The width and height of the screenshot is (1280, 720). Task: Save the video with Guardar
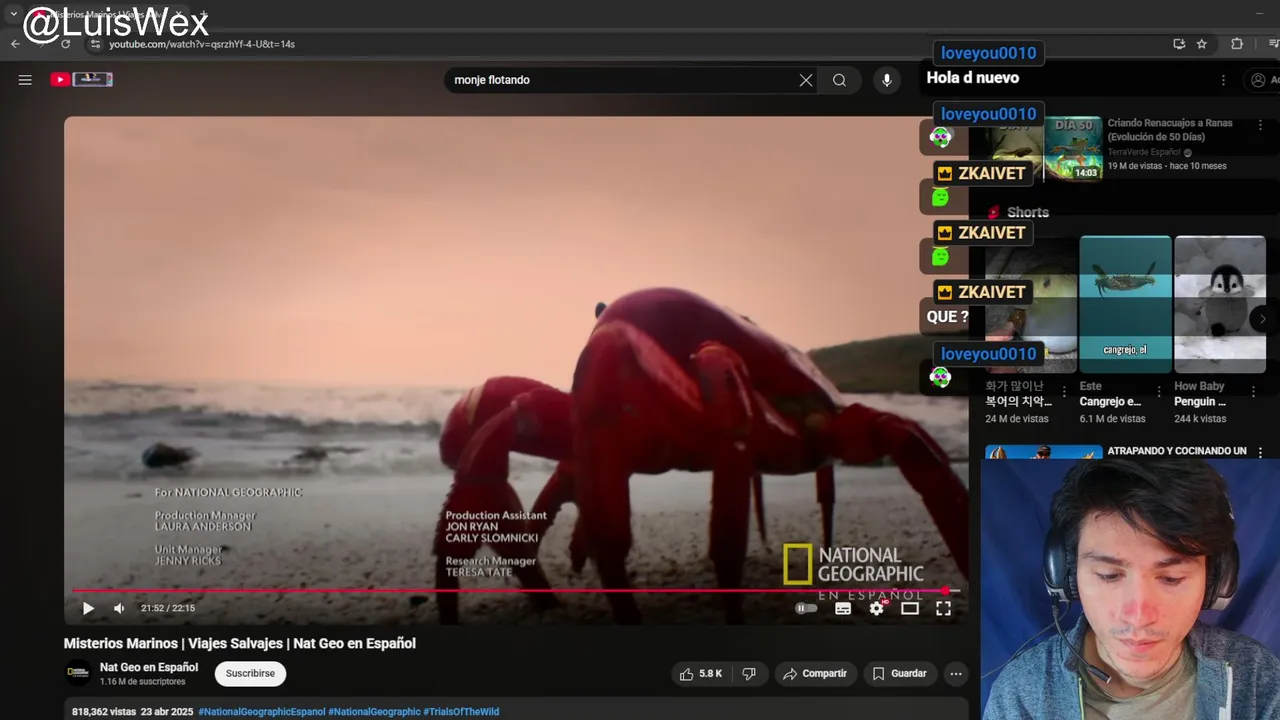click(899, 674)
